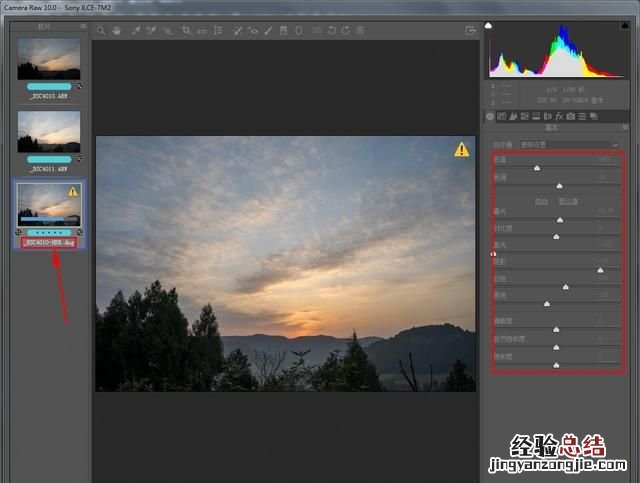Select the _DSC4010.ARW thumbnail
Image resolution: width=640 pixels, height=483 pixels.
tap(49, 59)
